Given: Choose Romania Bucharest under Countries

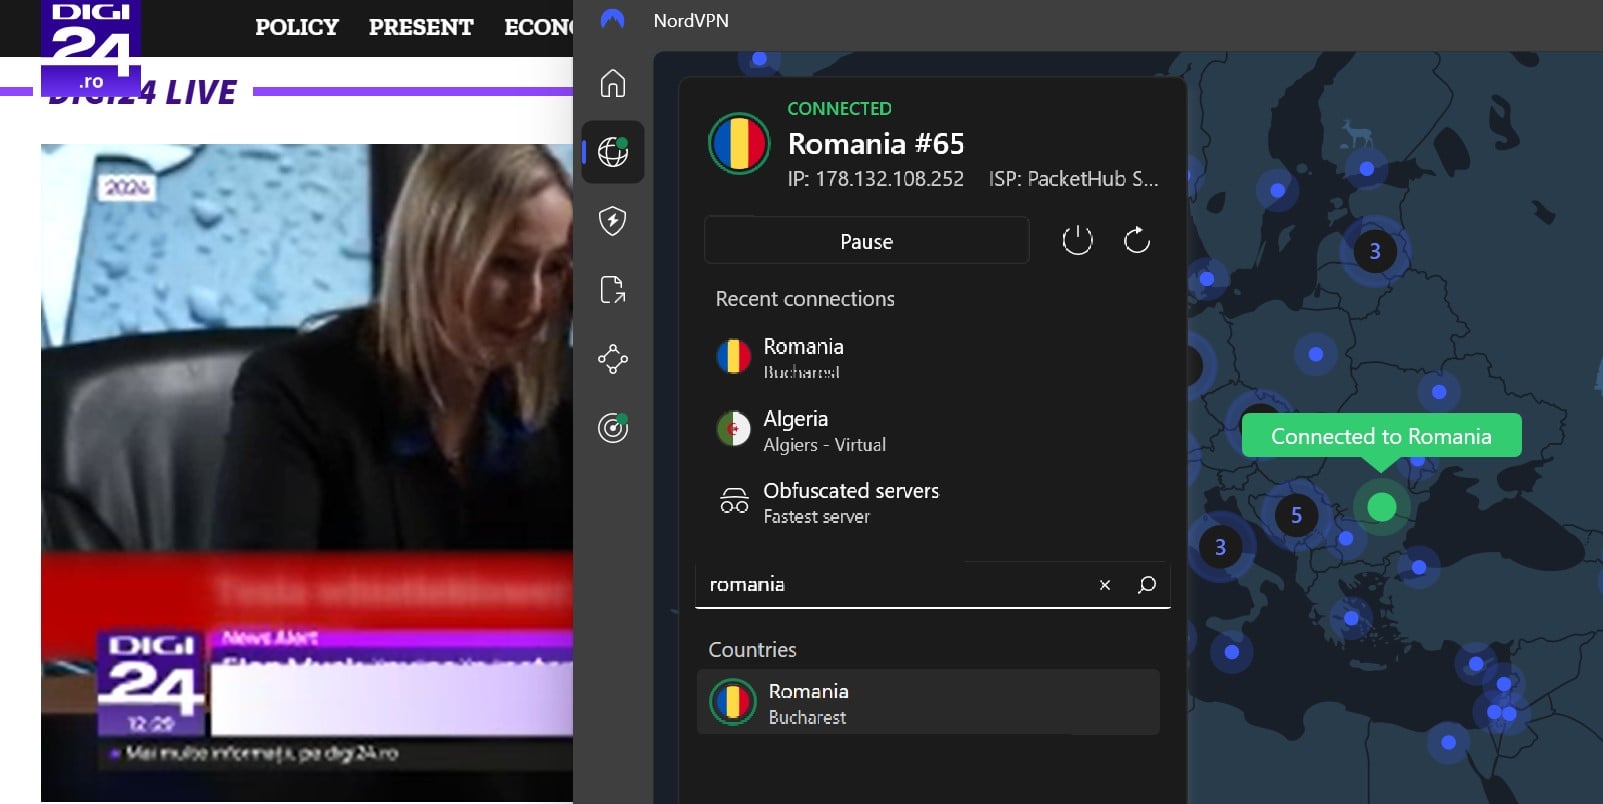Looking at the screenshot, I should click(929, 703).
